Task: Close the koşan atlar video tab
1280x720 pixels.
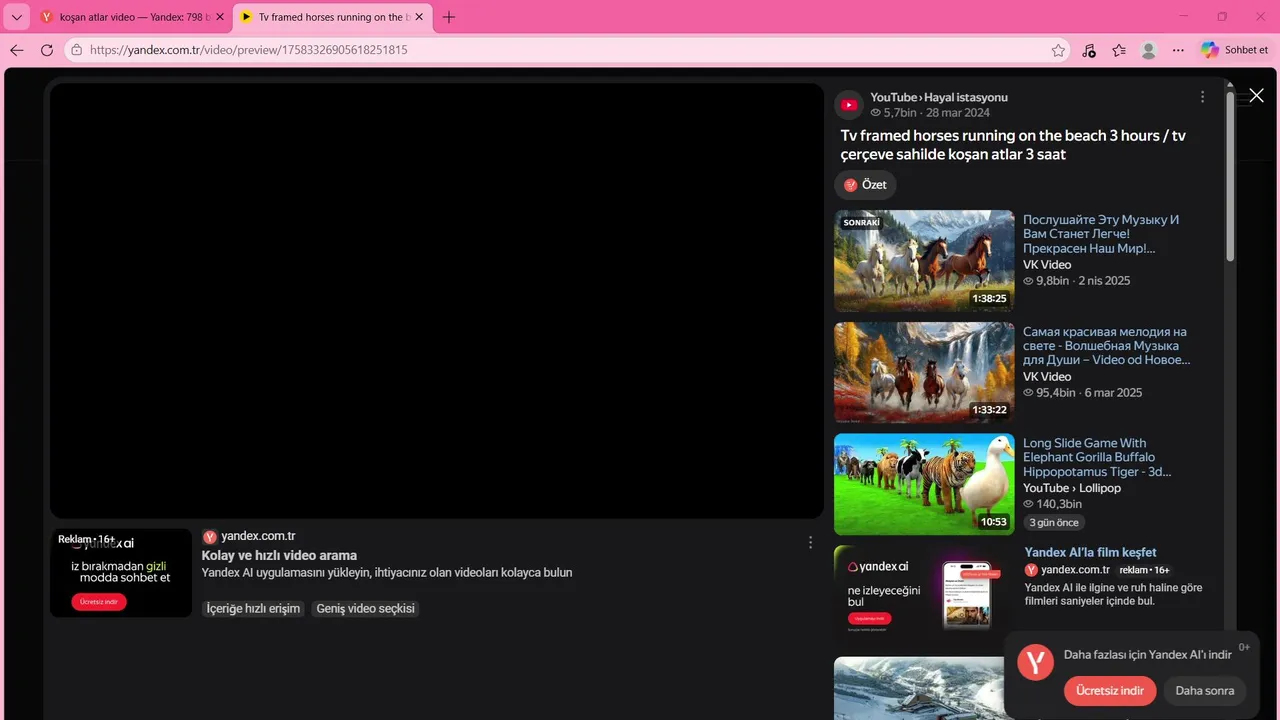Action: coord(220,17)
